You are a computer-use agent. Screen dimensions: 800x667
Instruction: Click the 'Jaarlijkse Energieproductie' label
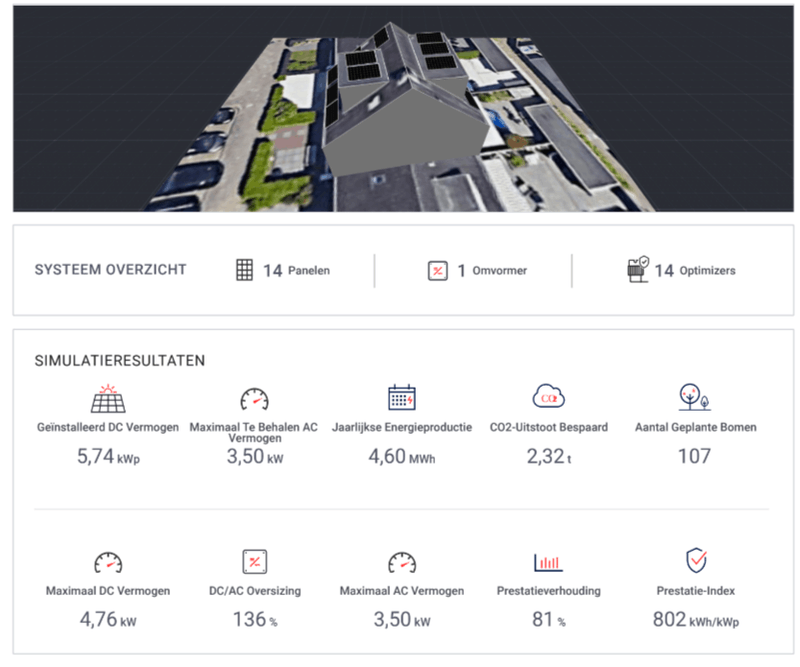coord(402,427)
